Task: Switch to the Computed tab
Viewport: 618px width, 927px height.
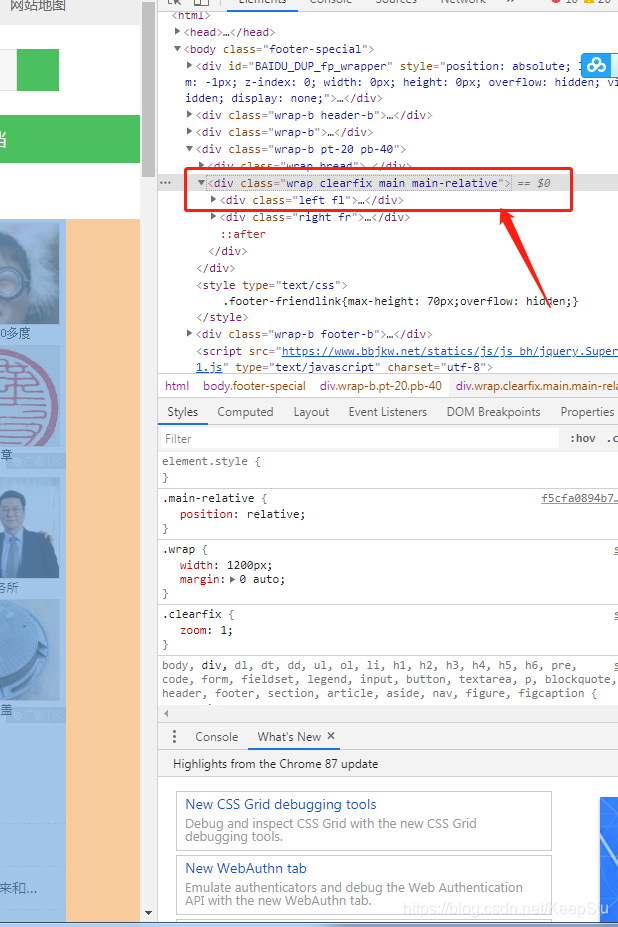Action: [245, 412]
